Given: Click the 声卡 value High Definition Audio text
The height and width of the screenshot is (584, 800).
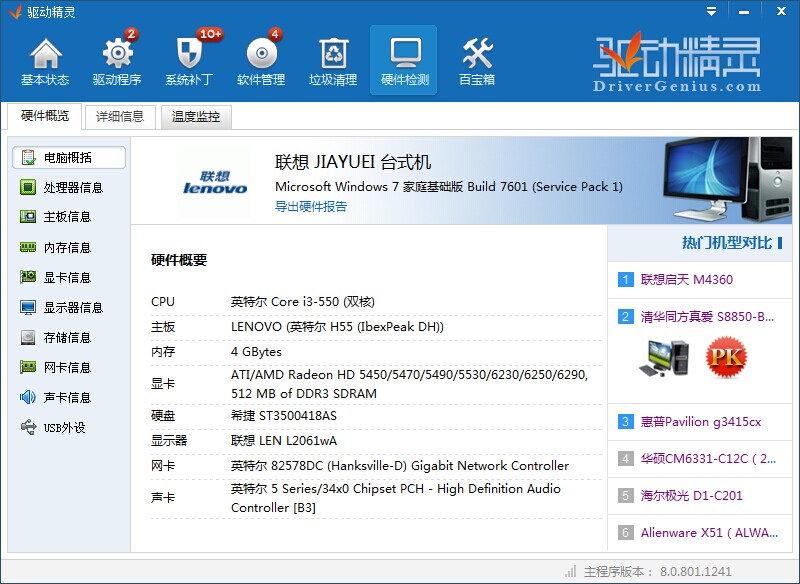Looking at the screenshot, I should 395,498.
